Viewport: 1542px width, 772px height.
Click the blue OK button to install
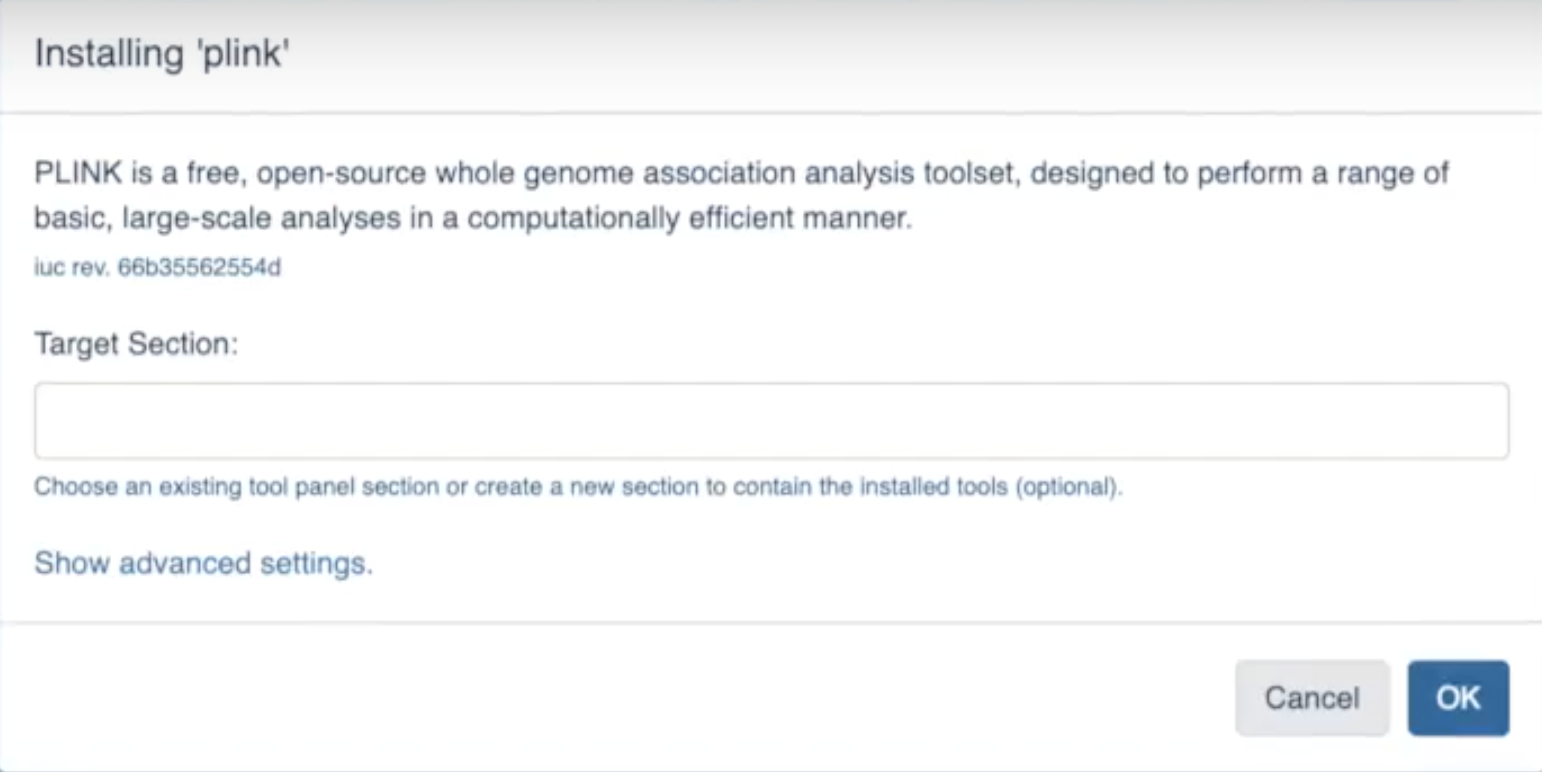click(1458, 698)
